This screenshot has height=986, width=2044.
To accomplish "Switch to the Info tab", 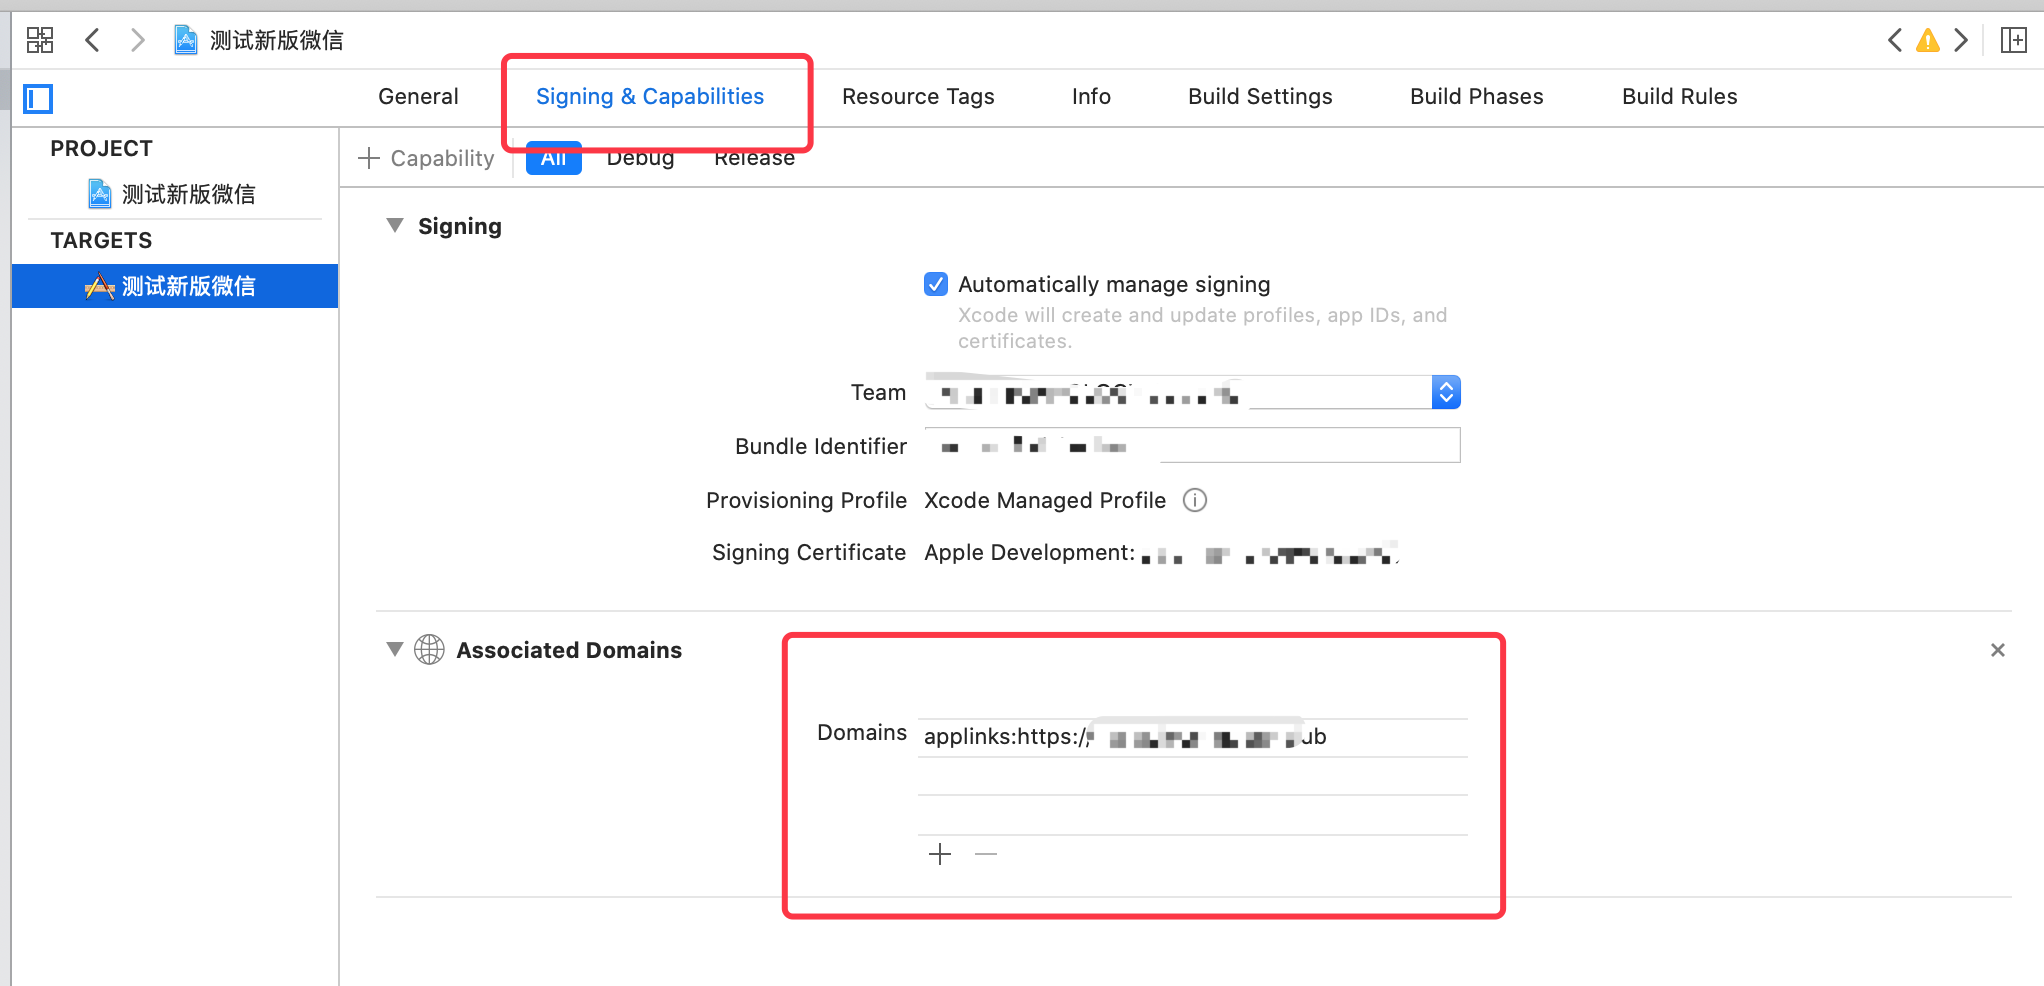I will pyautogui.click(x=1091, y=97).
